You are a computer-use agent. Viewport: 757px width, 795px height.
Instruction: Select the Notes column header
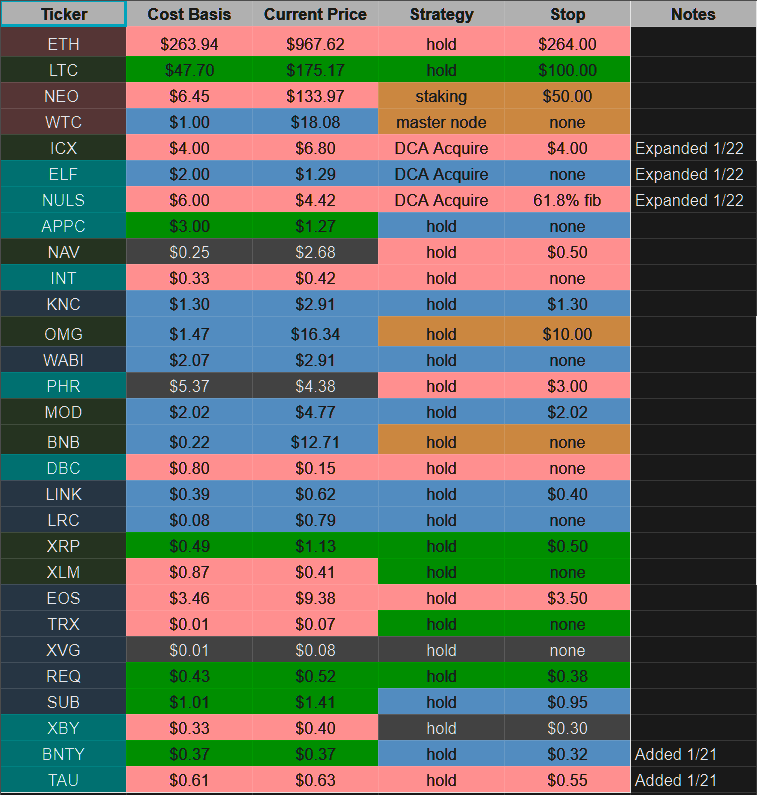pos(693,14)
